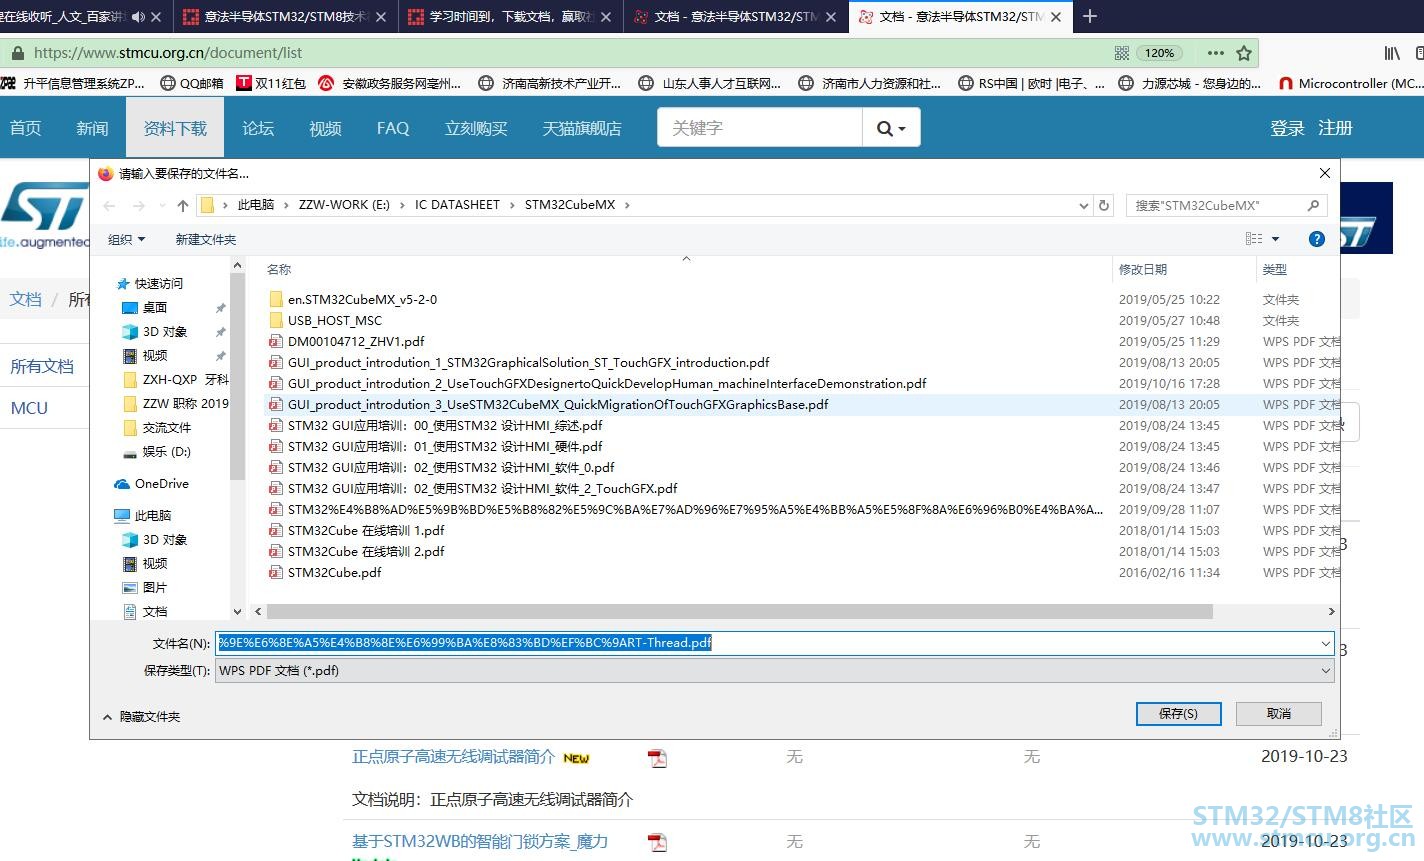Screen dimensions: 1424x861
Task: Select the USB_HOST_MSC folder
Action: (x=325, y=320)
